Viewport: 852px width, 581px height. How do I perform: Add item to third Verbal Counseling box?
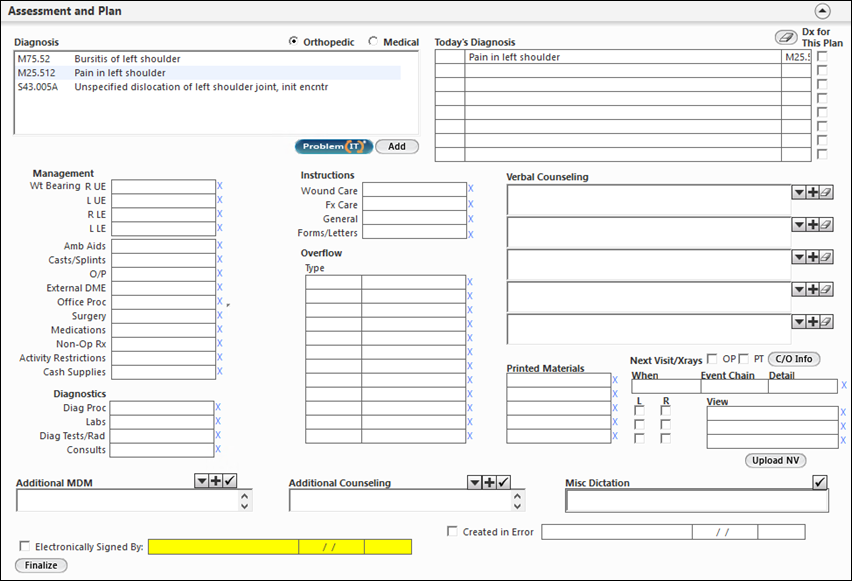pyautogui.click(x=813, y=257)
